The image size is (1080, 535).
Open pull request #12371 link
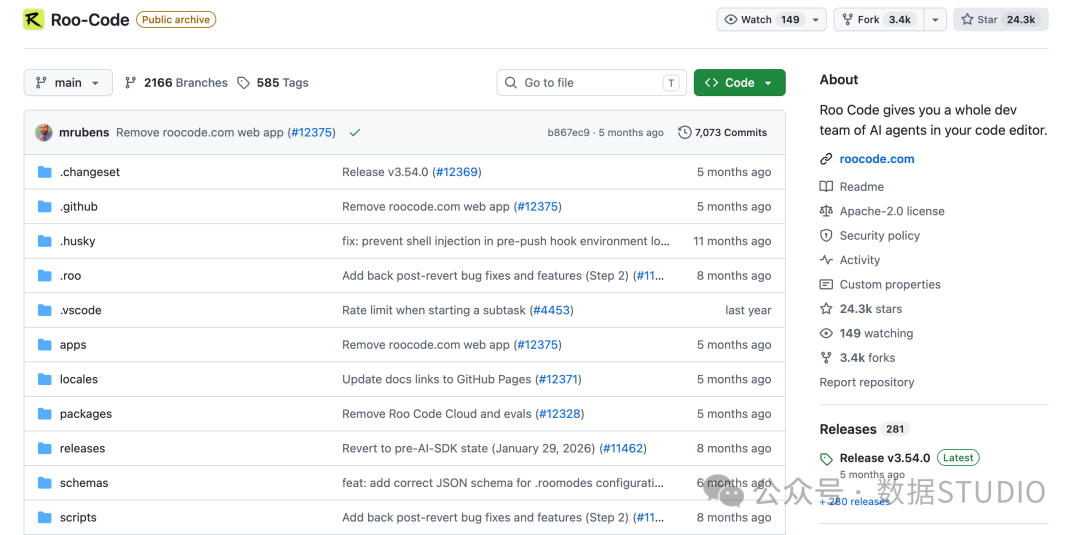[560, 379]
